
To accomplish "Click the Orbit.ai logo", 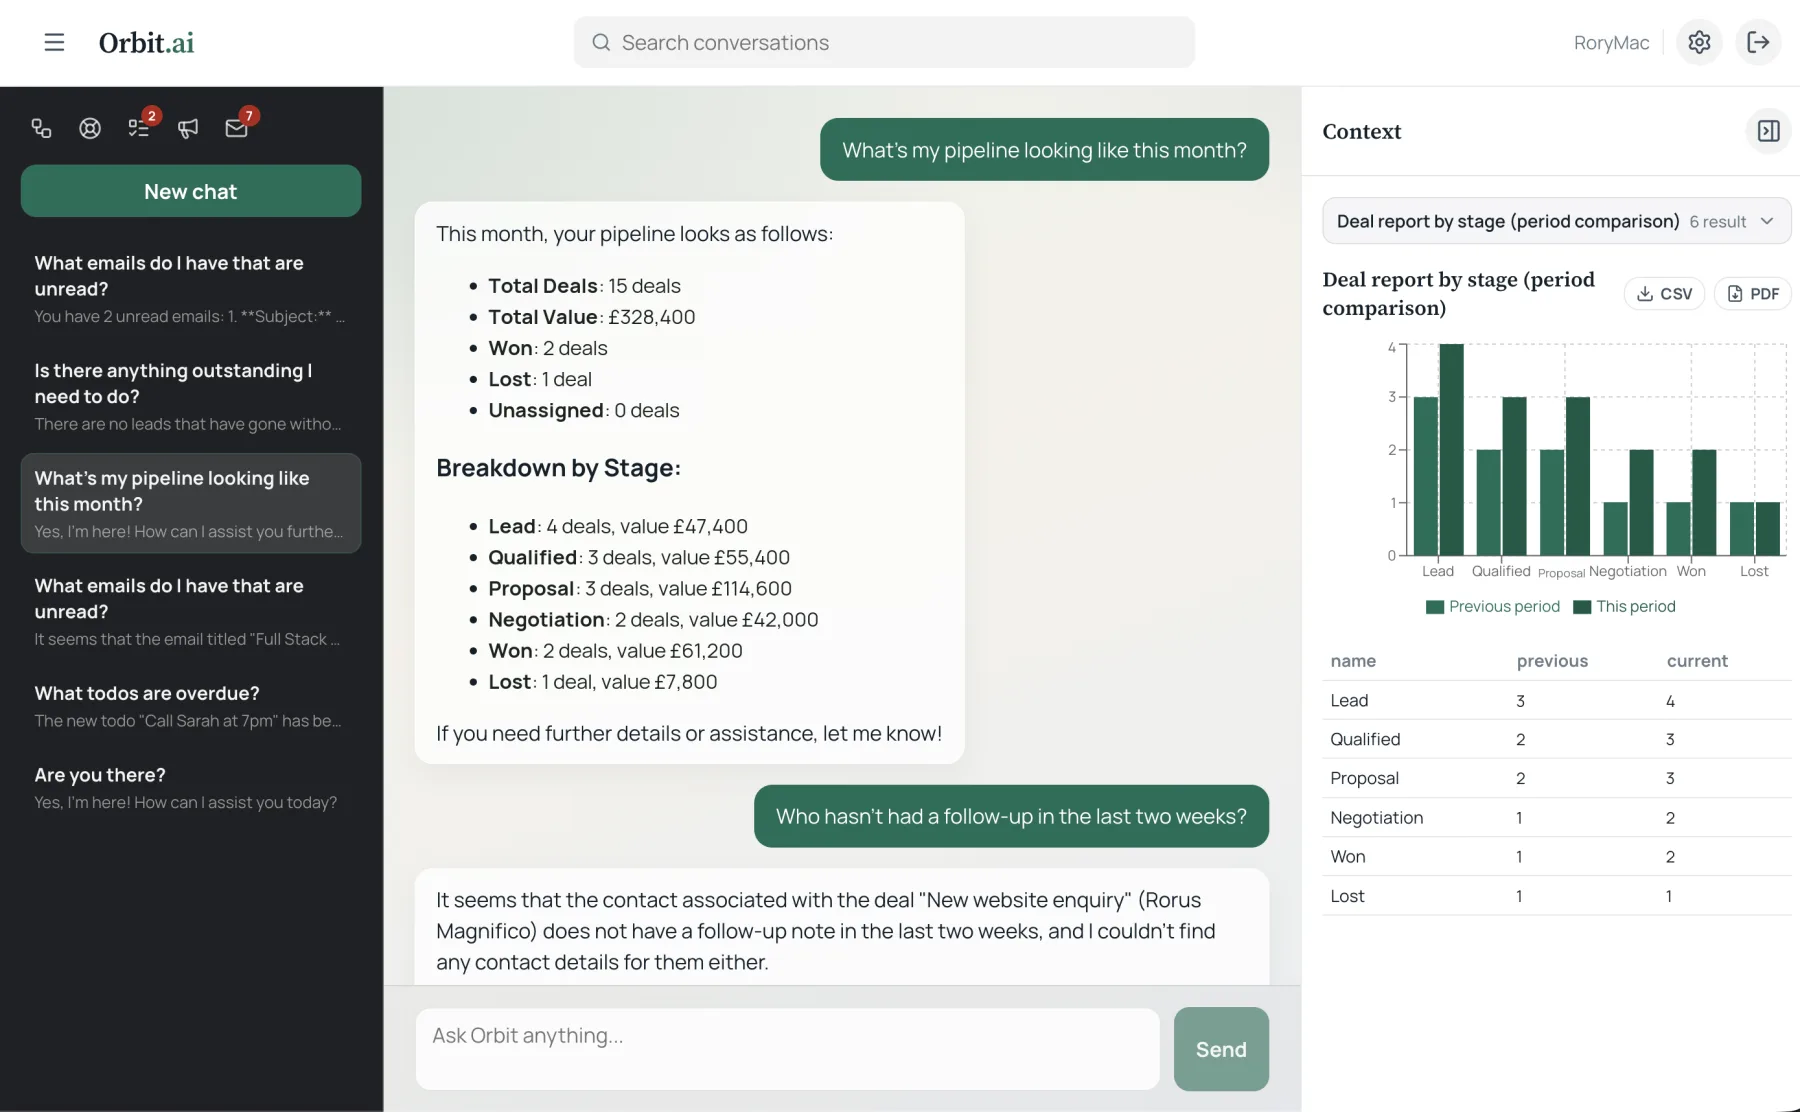I will pos(146,42).
